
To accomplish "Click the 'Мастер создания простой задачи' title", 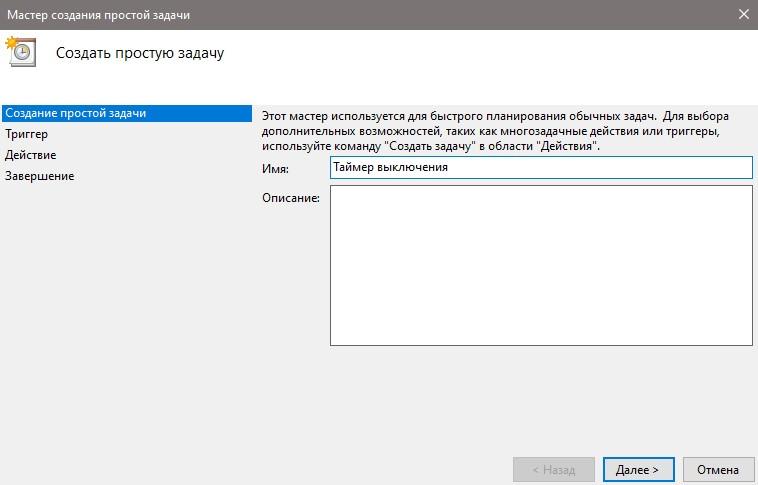I will pos(98,15).
